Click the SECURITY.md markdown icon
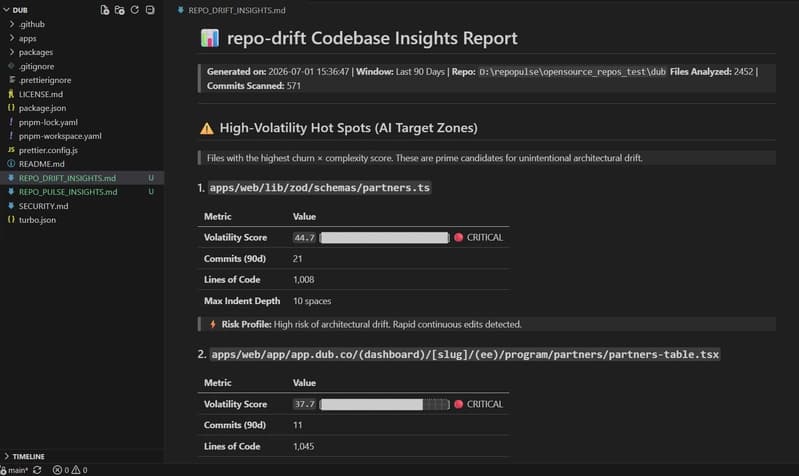 click(x=11, y=205)
